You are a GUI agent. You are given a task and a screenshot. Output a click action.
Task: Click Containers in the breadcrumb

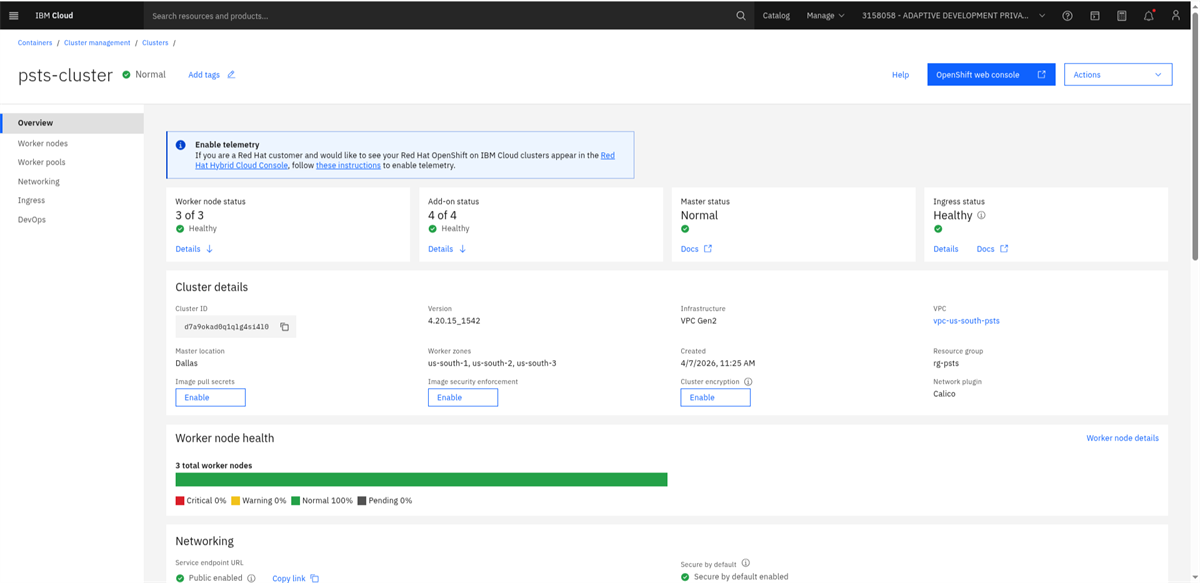click(x=35, y=43)
